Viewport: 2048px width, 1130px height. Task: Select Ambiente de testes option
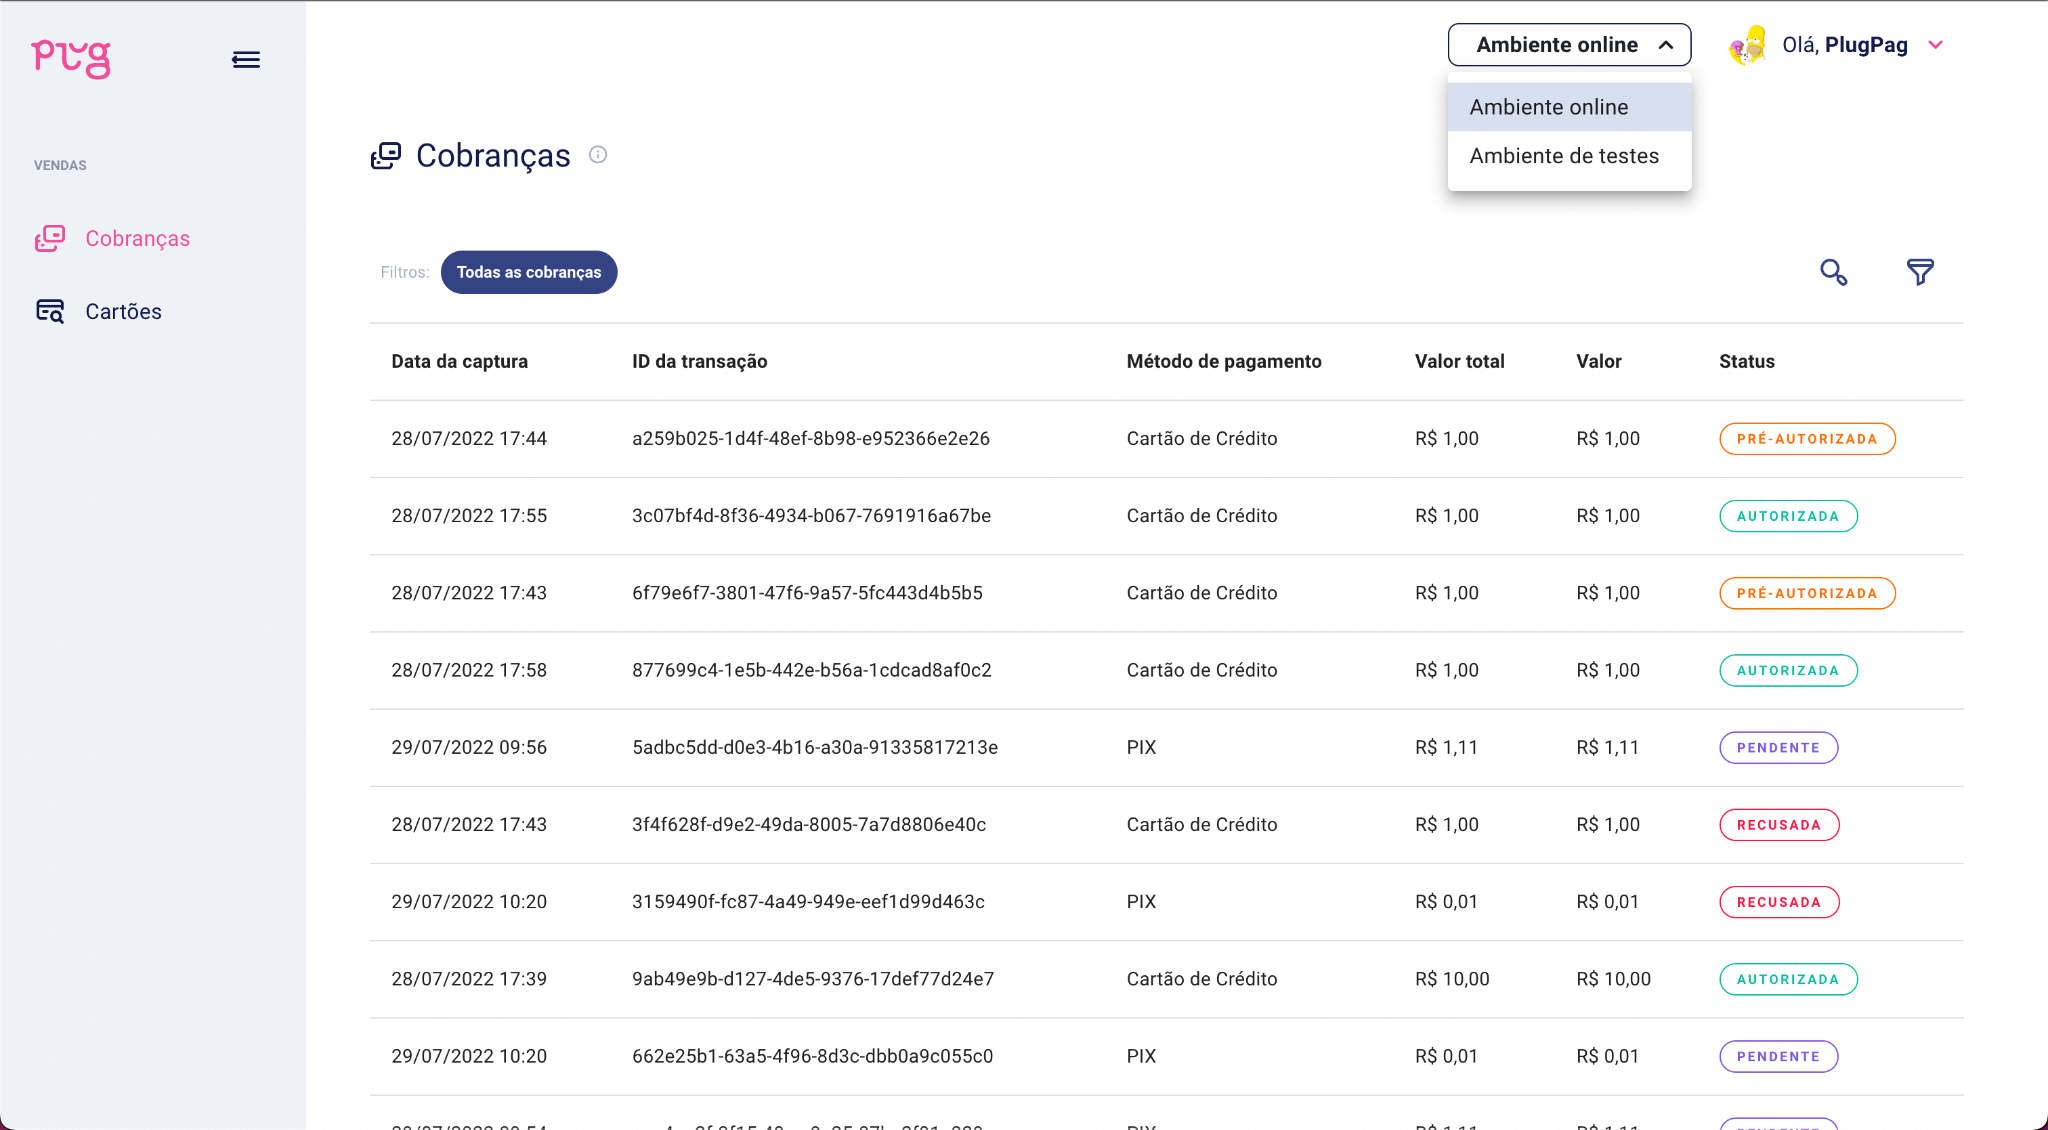tap(1564, 156)
